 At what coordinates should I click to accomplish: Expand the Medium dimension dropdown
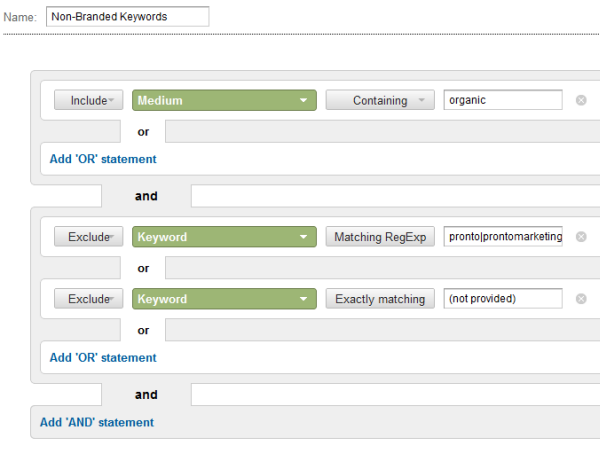224,100
